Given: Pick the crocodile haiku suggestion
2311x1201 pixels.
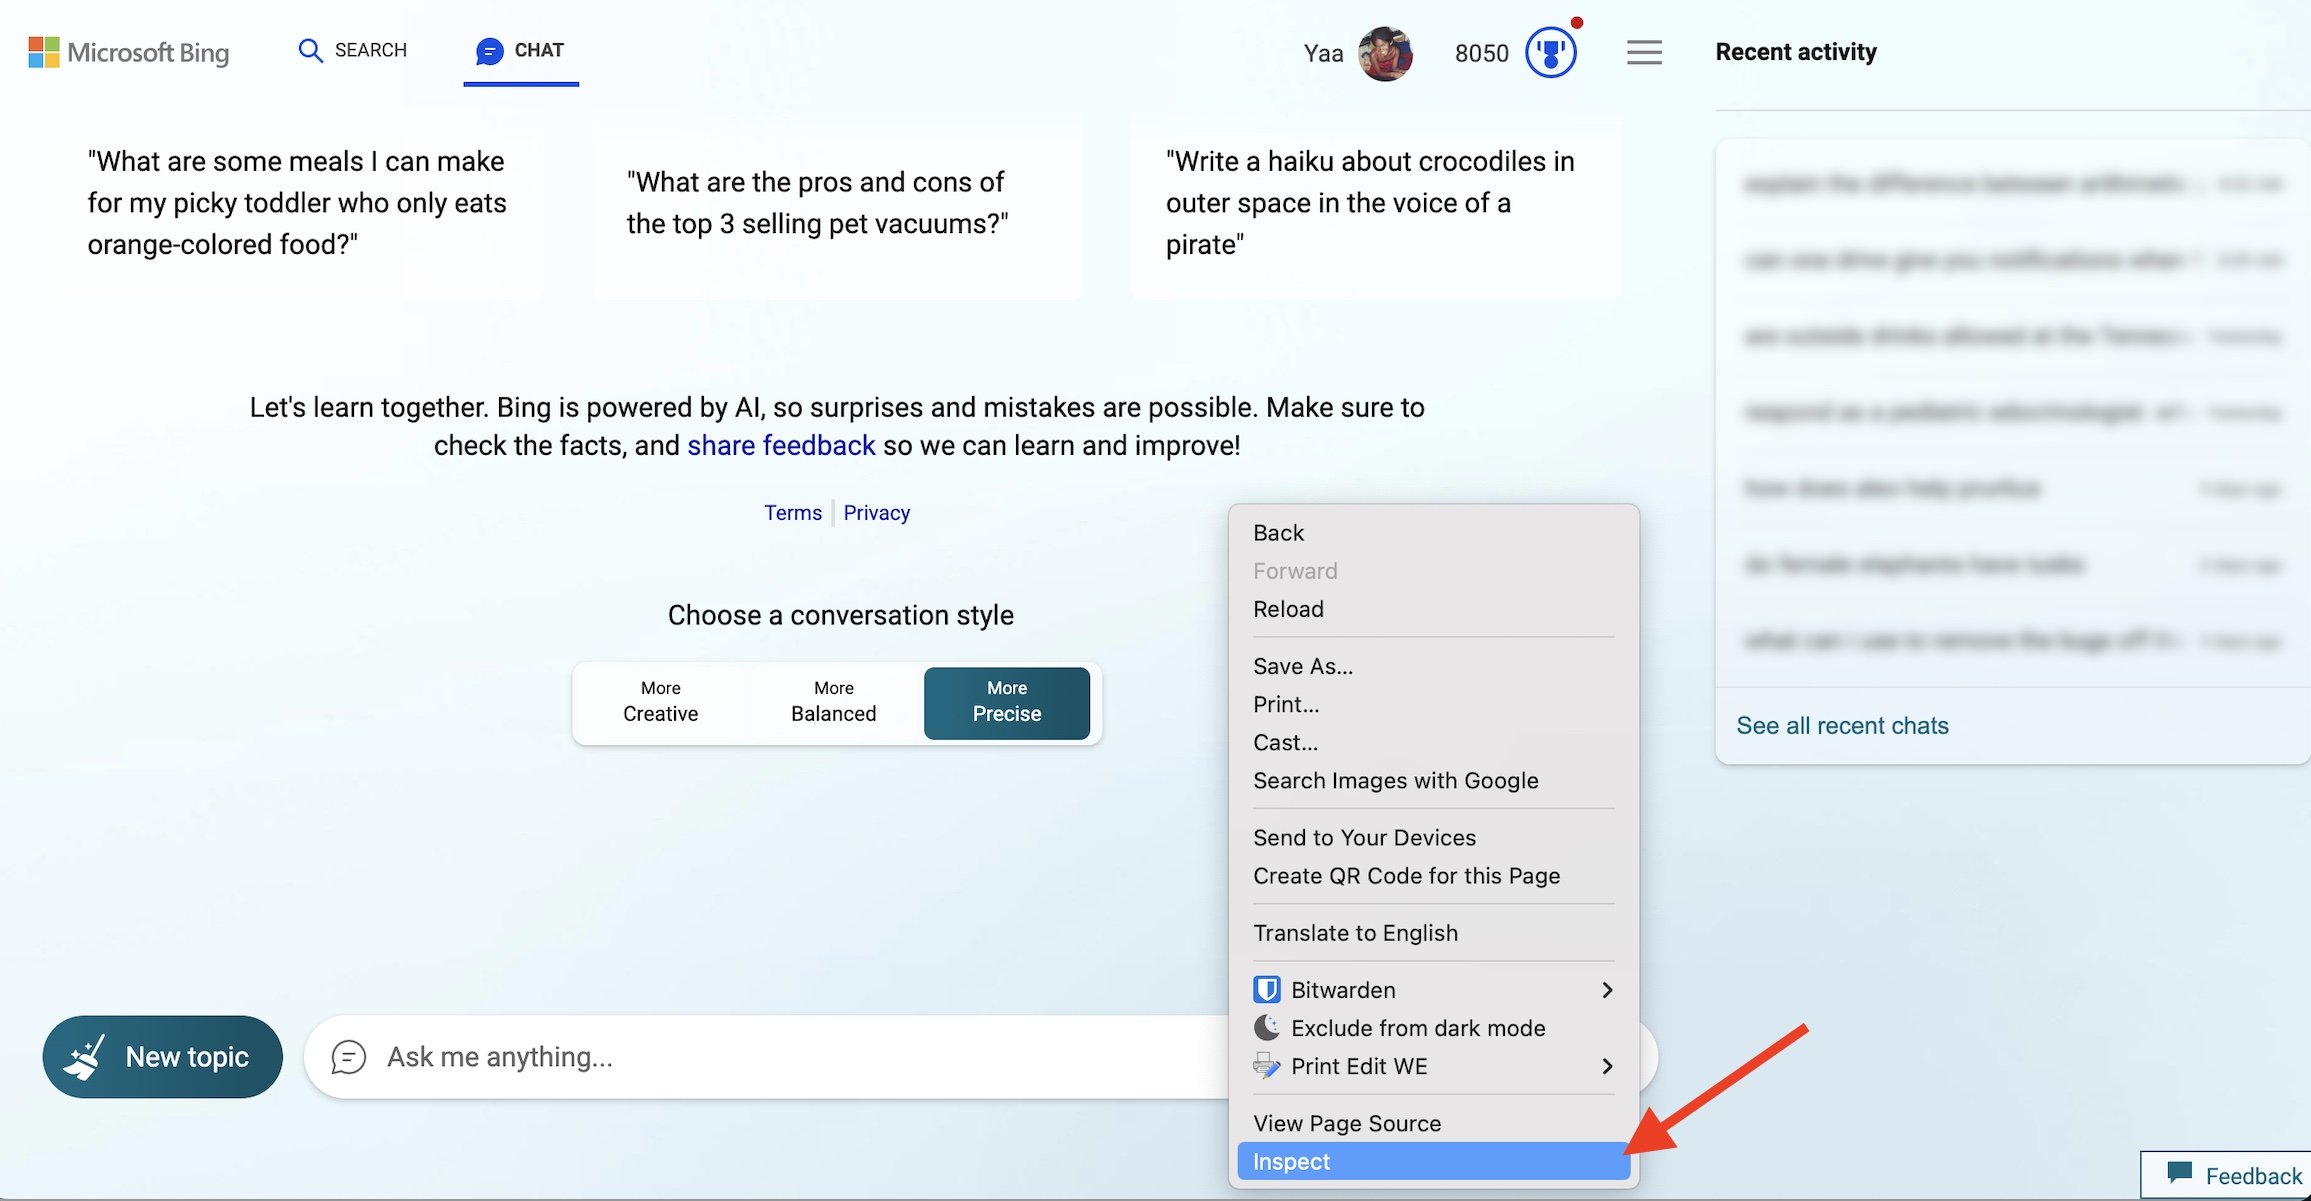Looking at the screenshot, I should pos(1376,203).
